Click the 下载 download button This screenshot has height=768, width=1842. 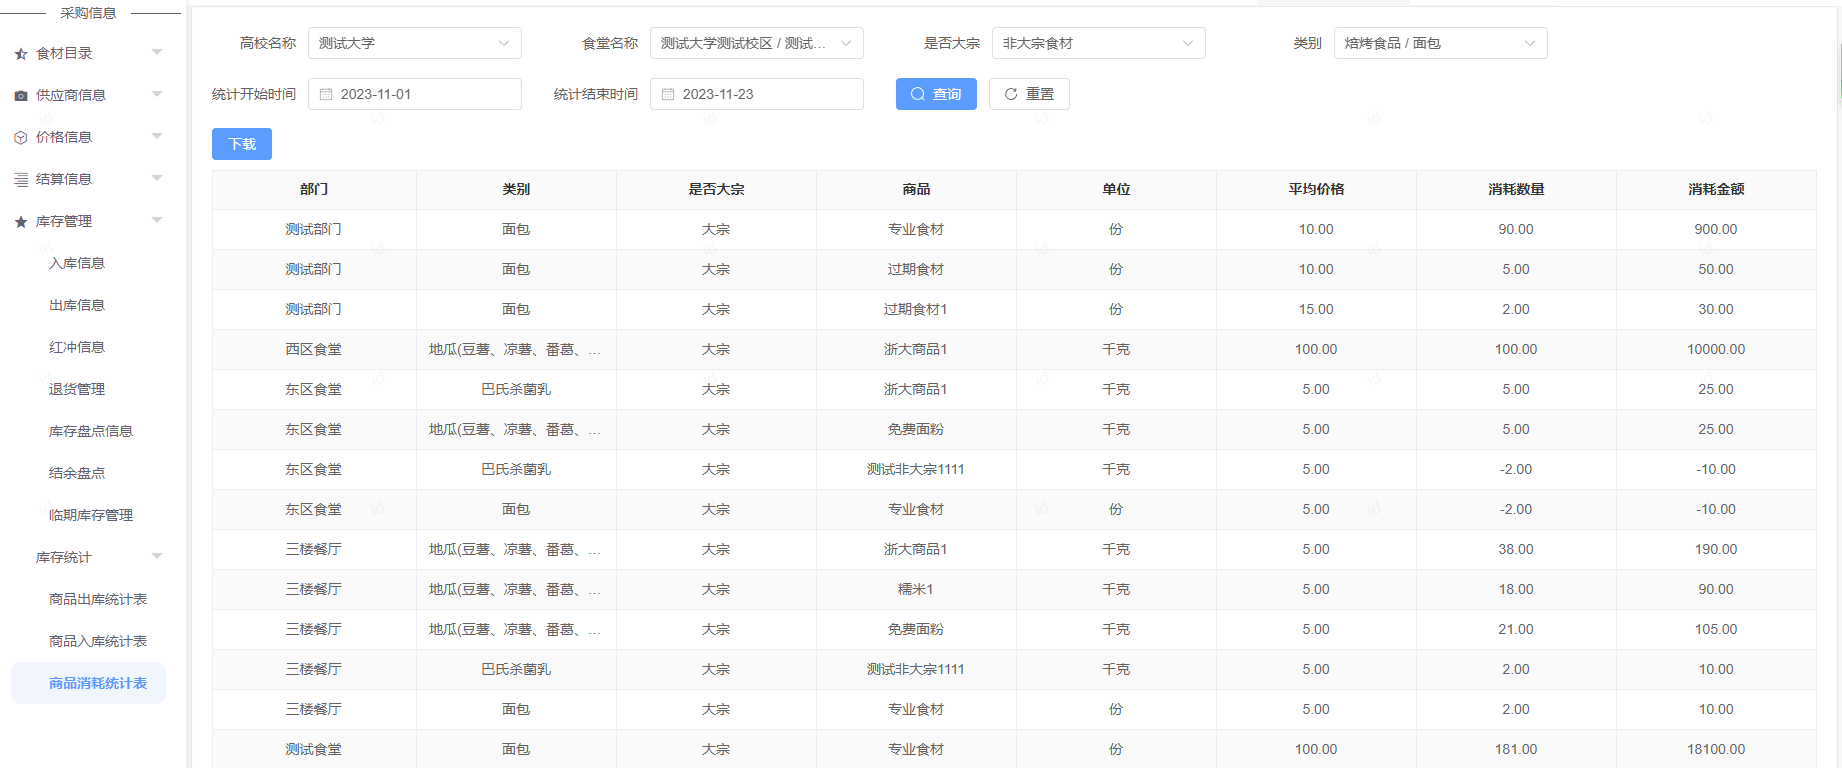coord(242,144)
